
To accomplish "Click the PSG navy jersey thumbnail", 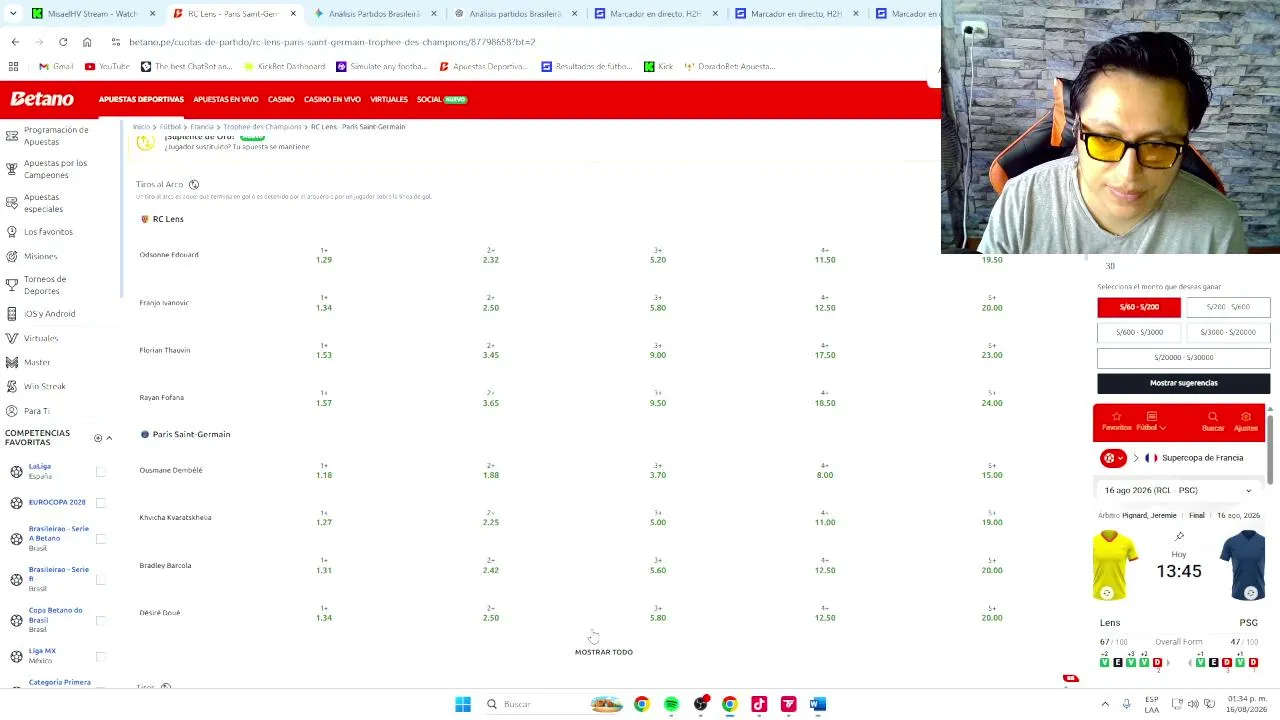I will (x=1243, y=564).
